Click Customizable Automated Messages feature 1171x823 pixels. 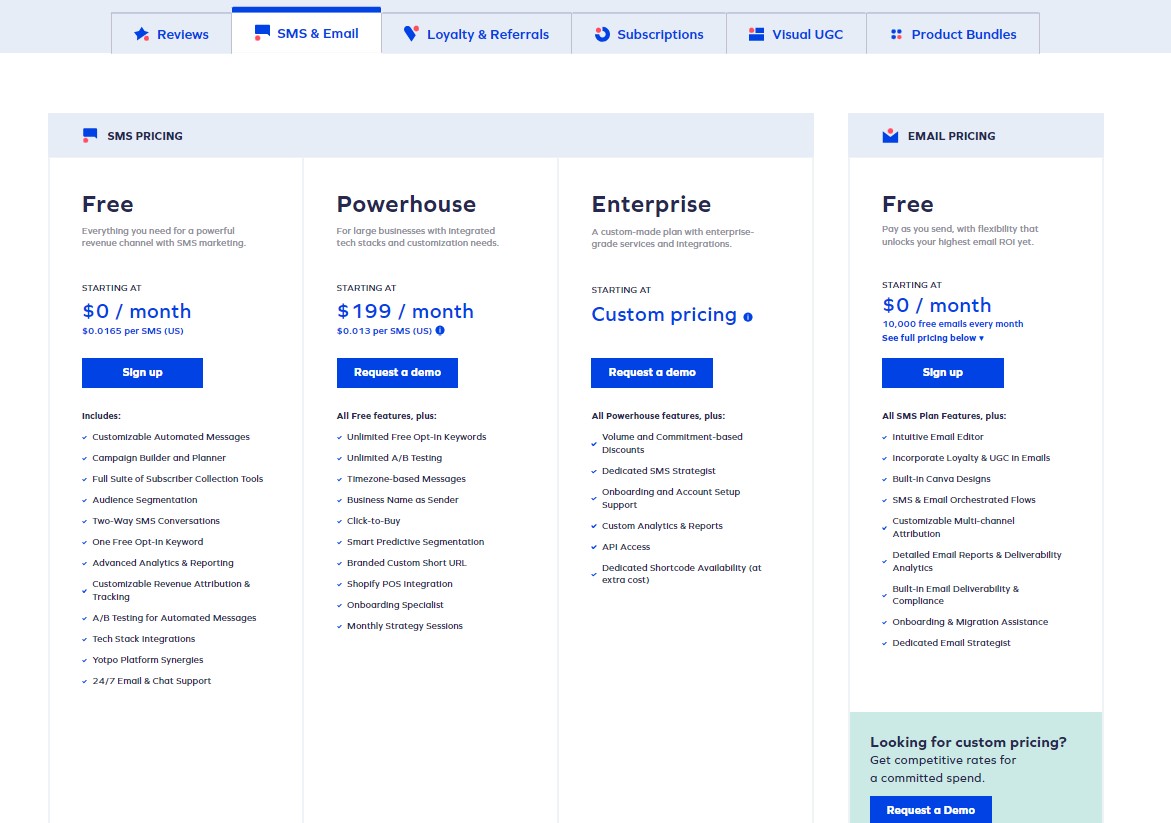(x=171, y=437)
